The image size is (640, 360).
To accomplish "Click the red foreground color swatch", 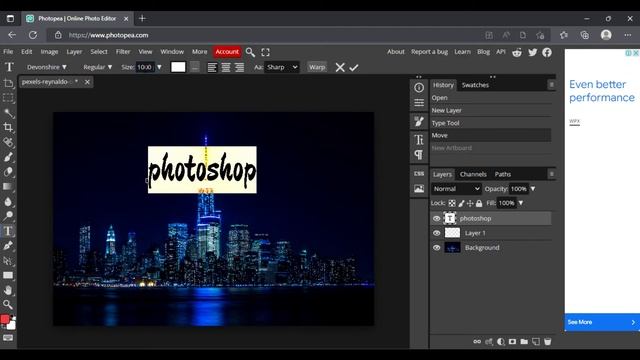I will [5, 319].
